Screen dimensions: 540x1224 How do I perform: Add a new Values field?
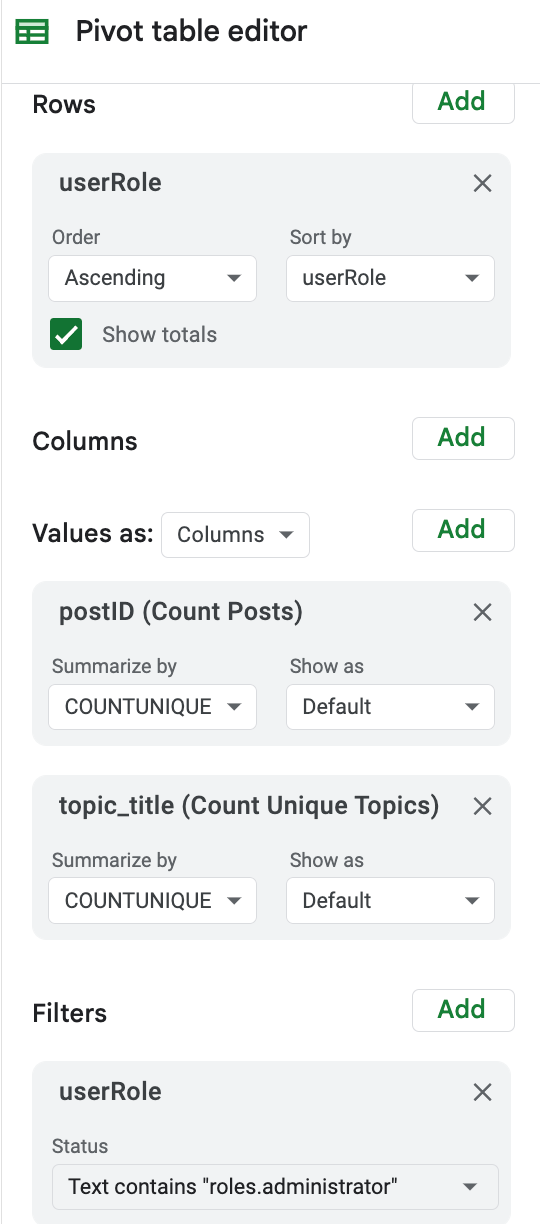[463, 530]
